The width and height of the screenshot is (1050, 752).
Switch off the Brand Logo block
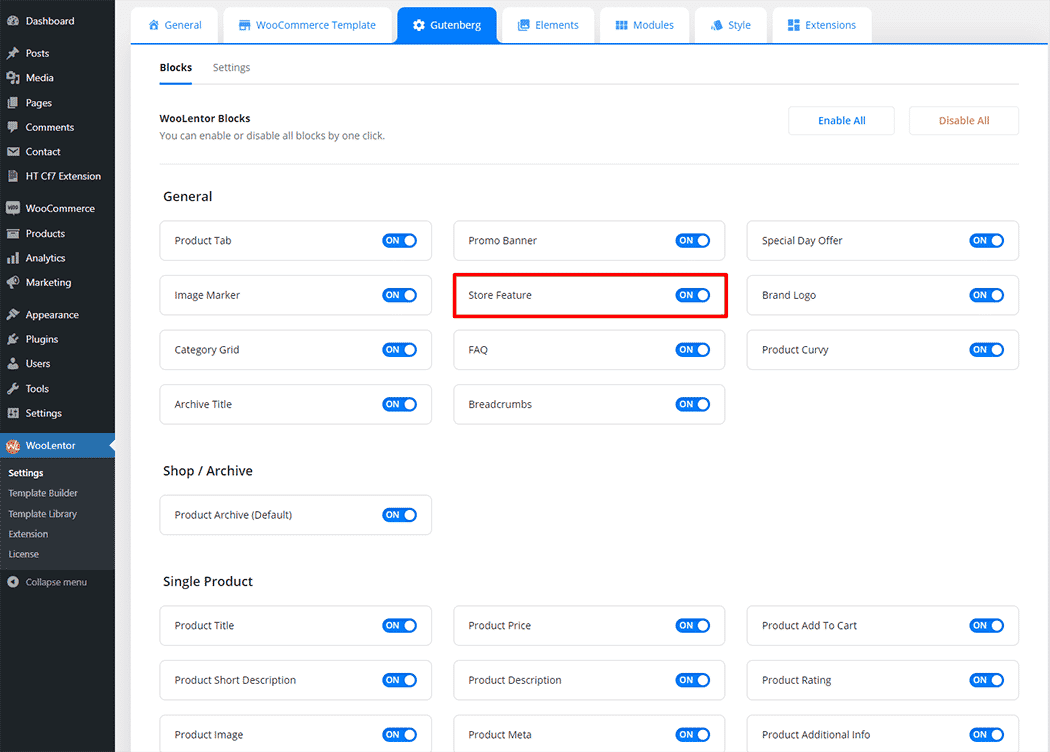point(986,295)
